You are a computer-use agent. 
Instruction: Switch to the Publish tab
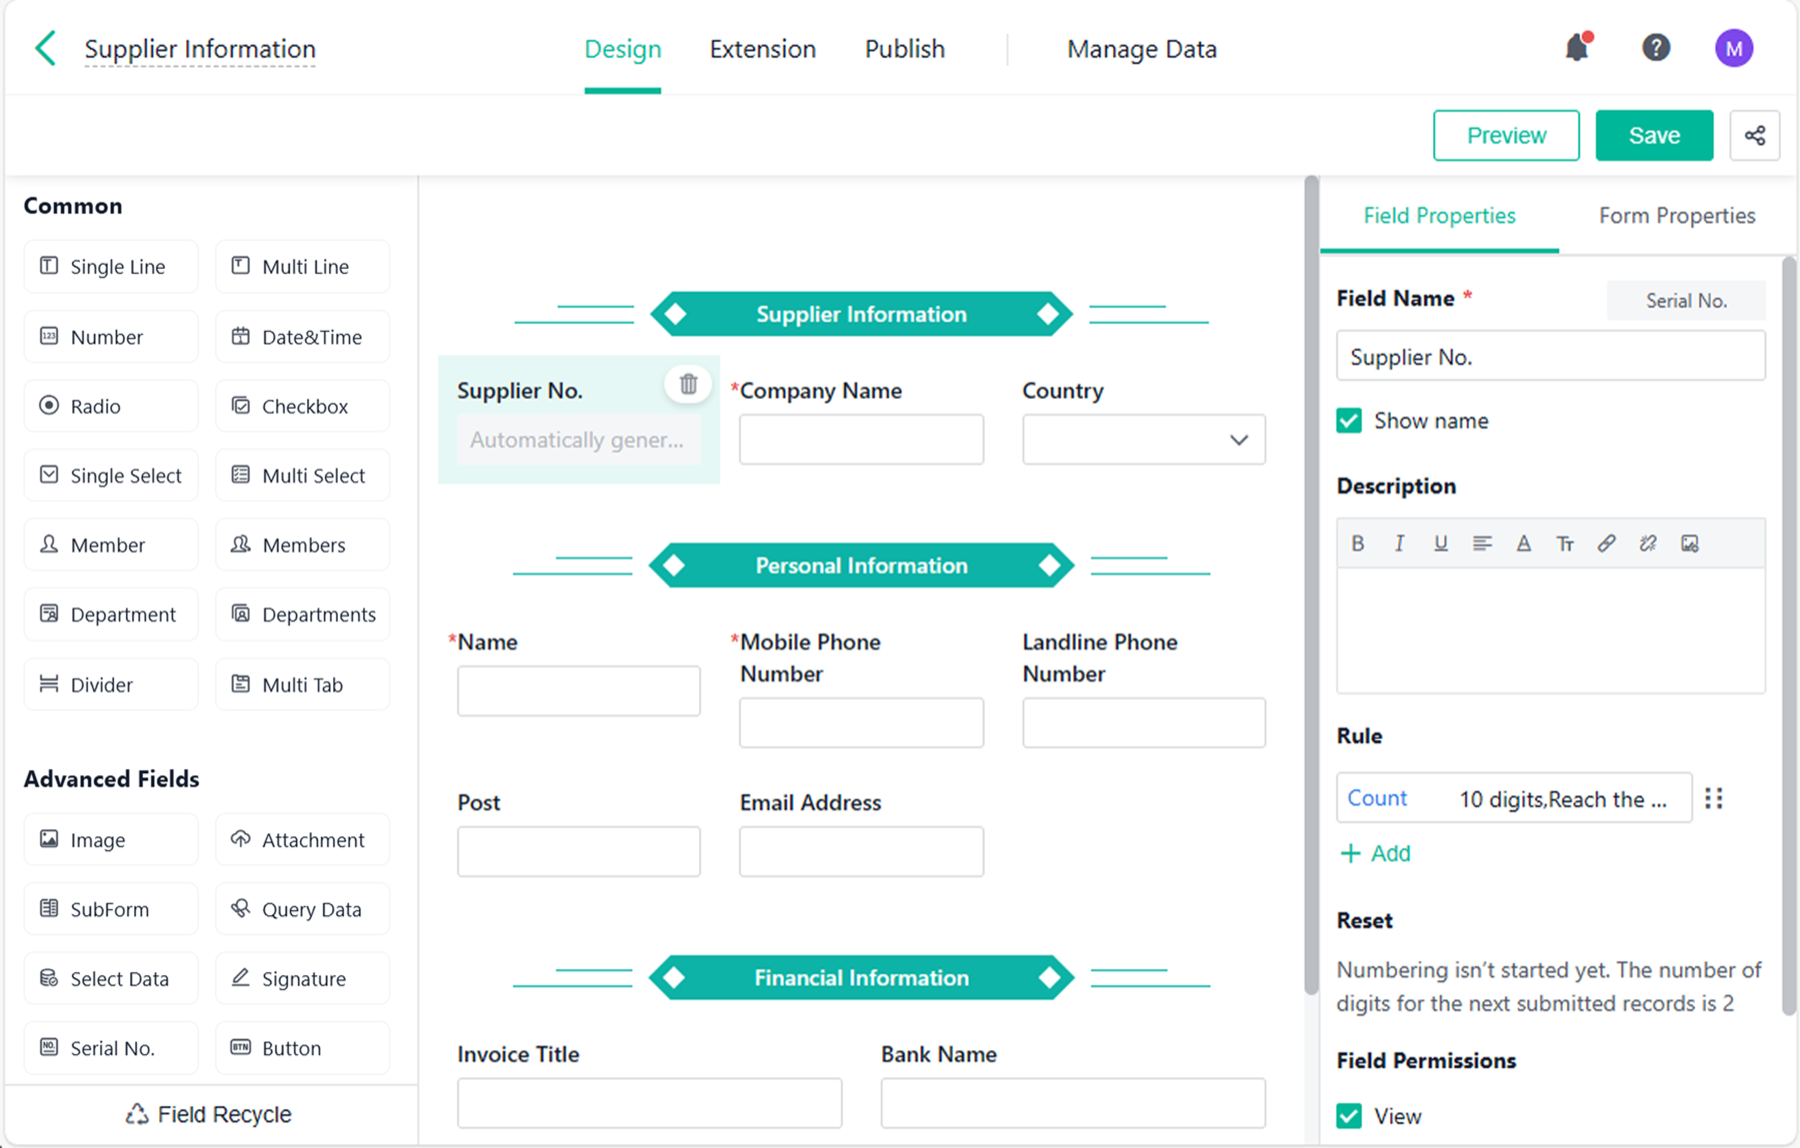904,49
